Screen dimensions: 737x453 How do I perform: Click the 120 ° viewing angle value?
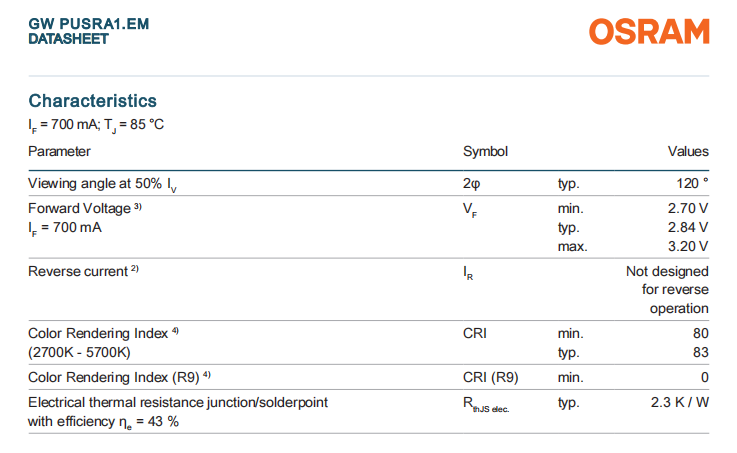tap(691, 184)
